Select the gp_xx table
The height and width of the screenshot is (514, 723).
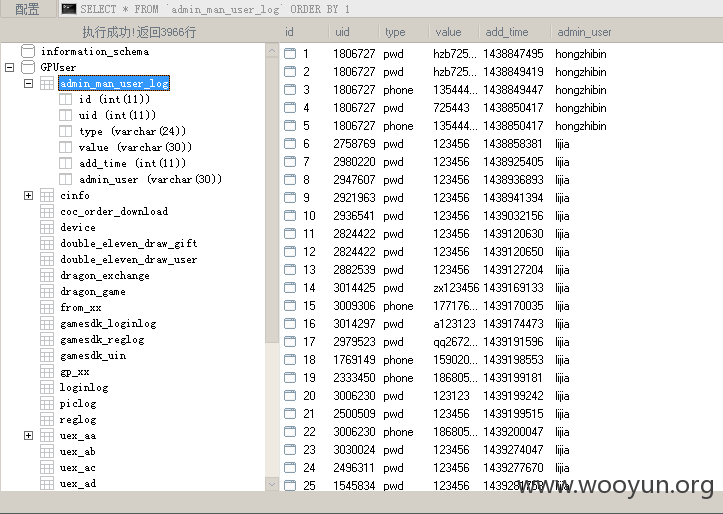tap(74, 372)
